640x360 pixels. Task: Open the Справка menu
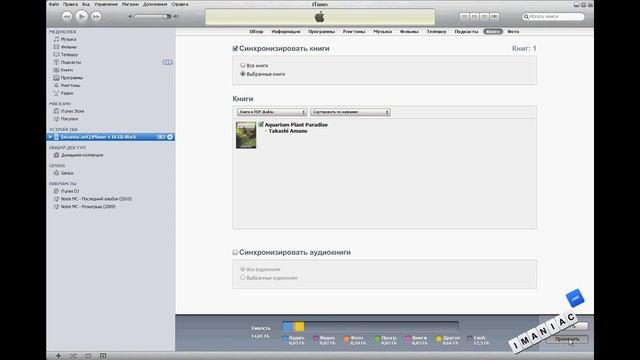(x=180, y=4)
